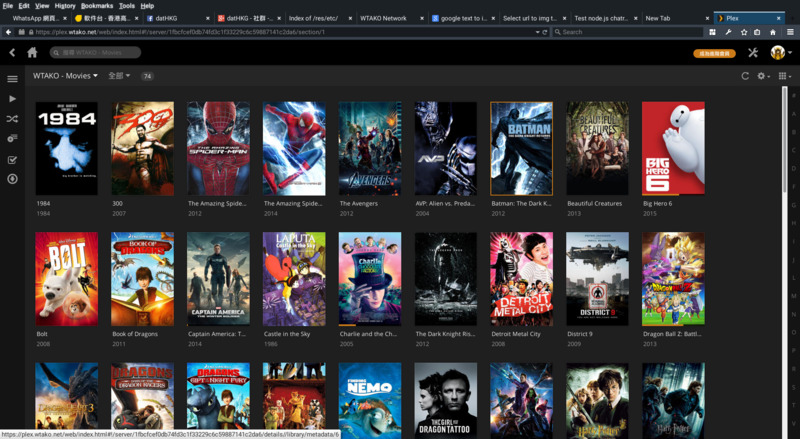
Task: Close the Plex browser tab
Action: click(779, 18)
